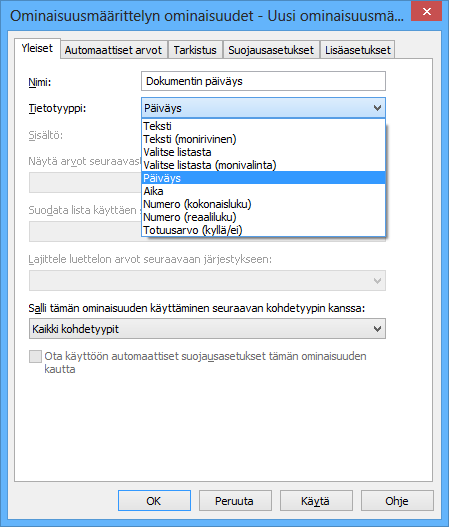Open the Kaikki kohdetyypit dropdown
This screenshot has width=449, height=527.
[x=207, y=329]
